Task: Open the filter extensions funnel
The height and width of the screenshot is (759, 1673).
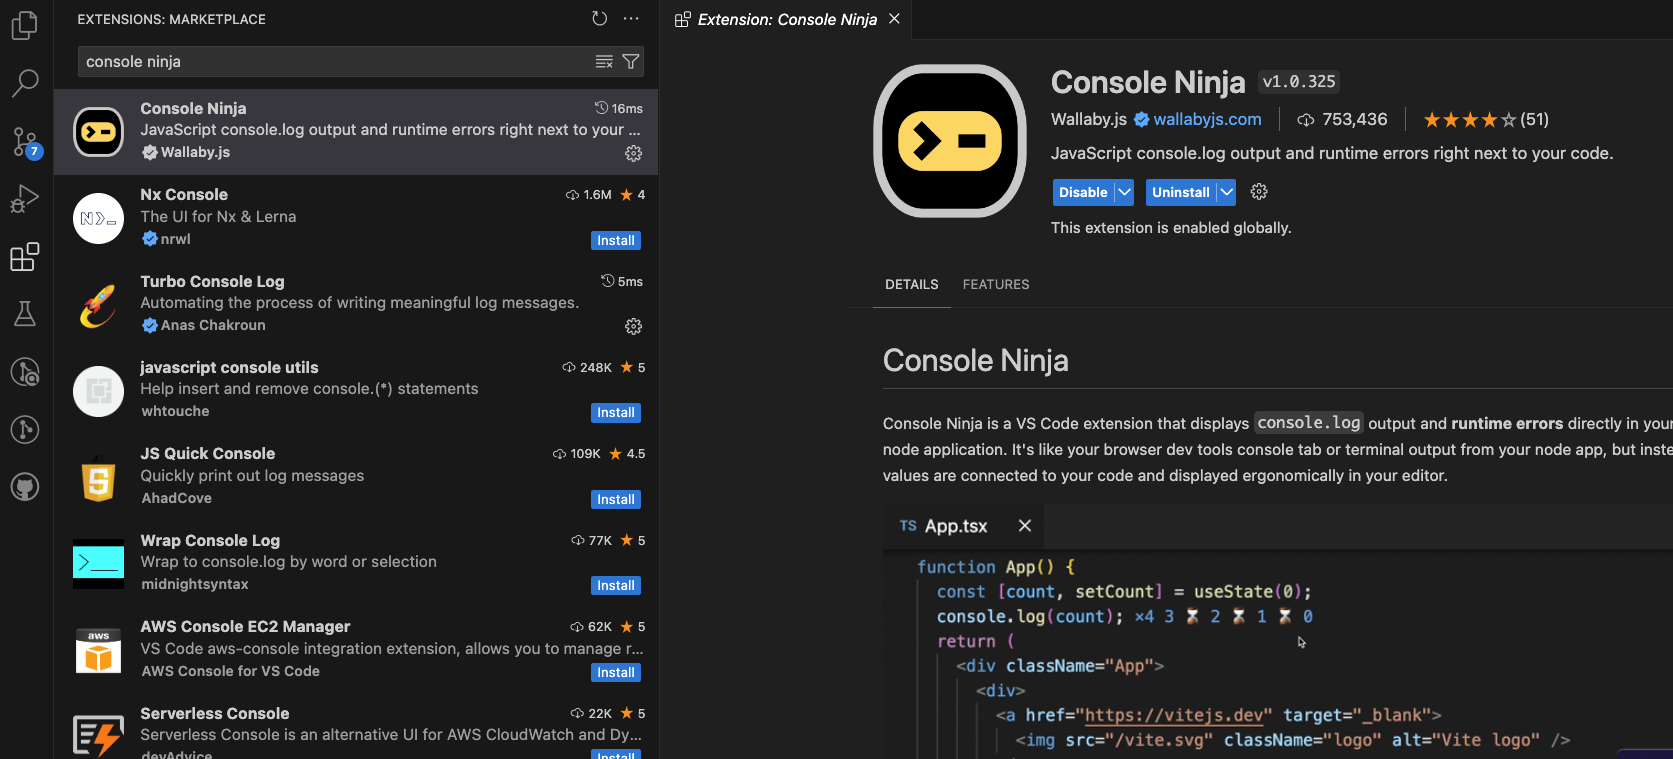Action: tap(631, 62)
